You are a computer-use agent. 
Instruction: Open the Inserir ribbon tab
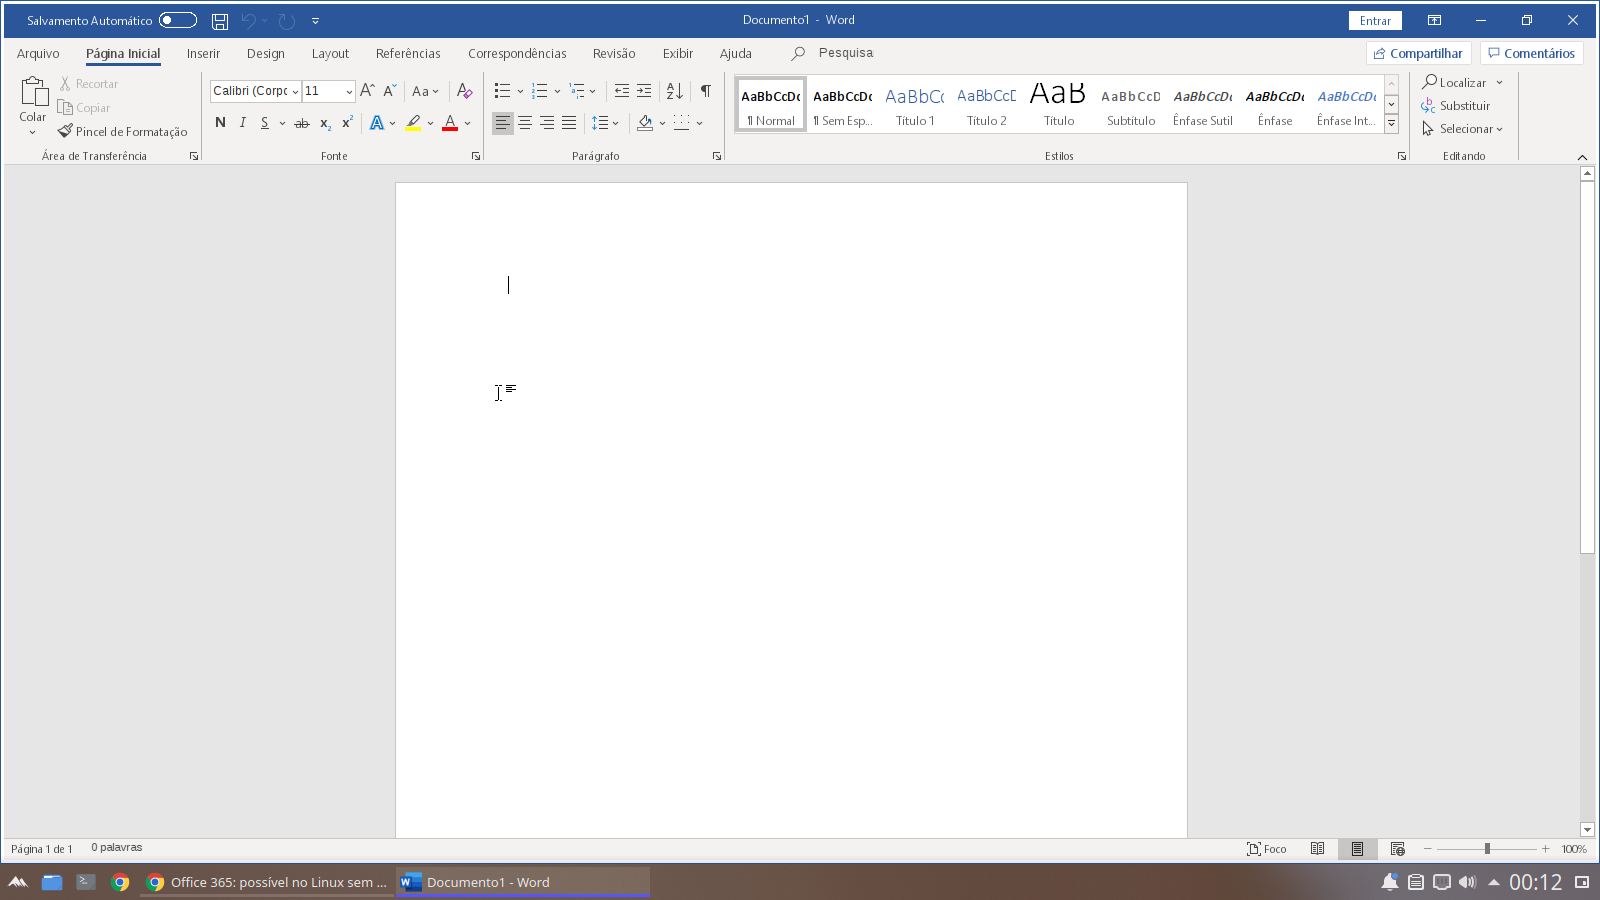(203, 54)
